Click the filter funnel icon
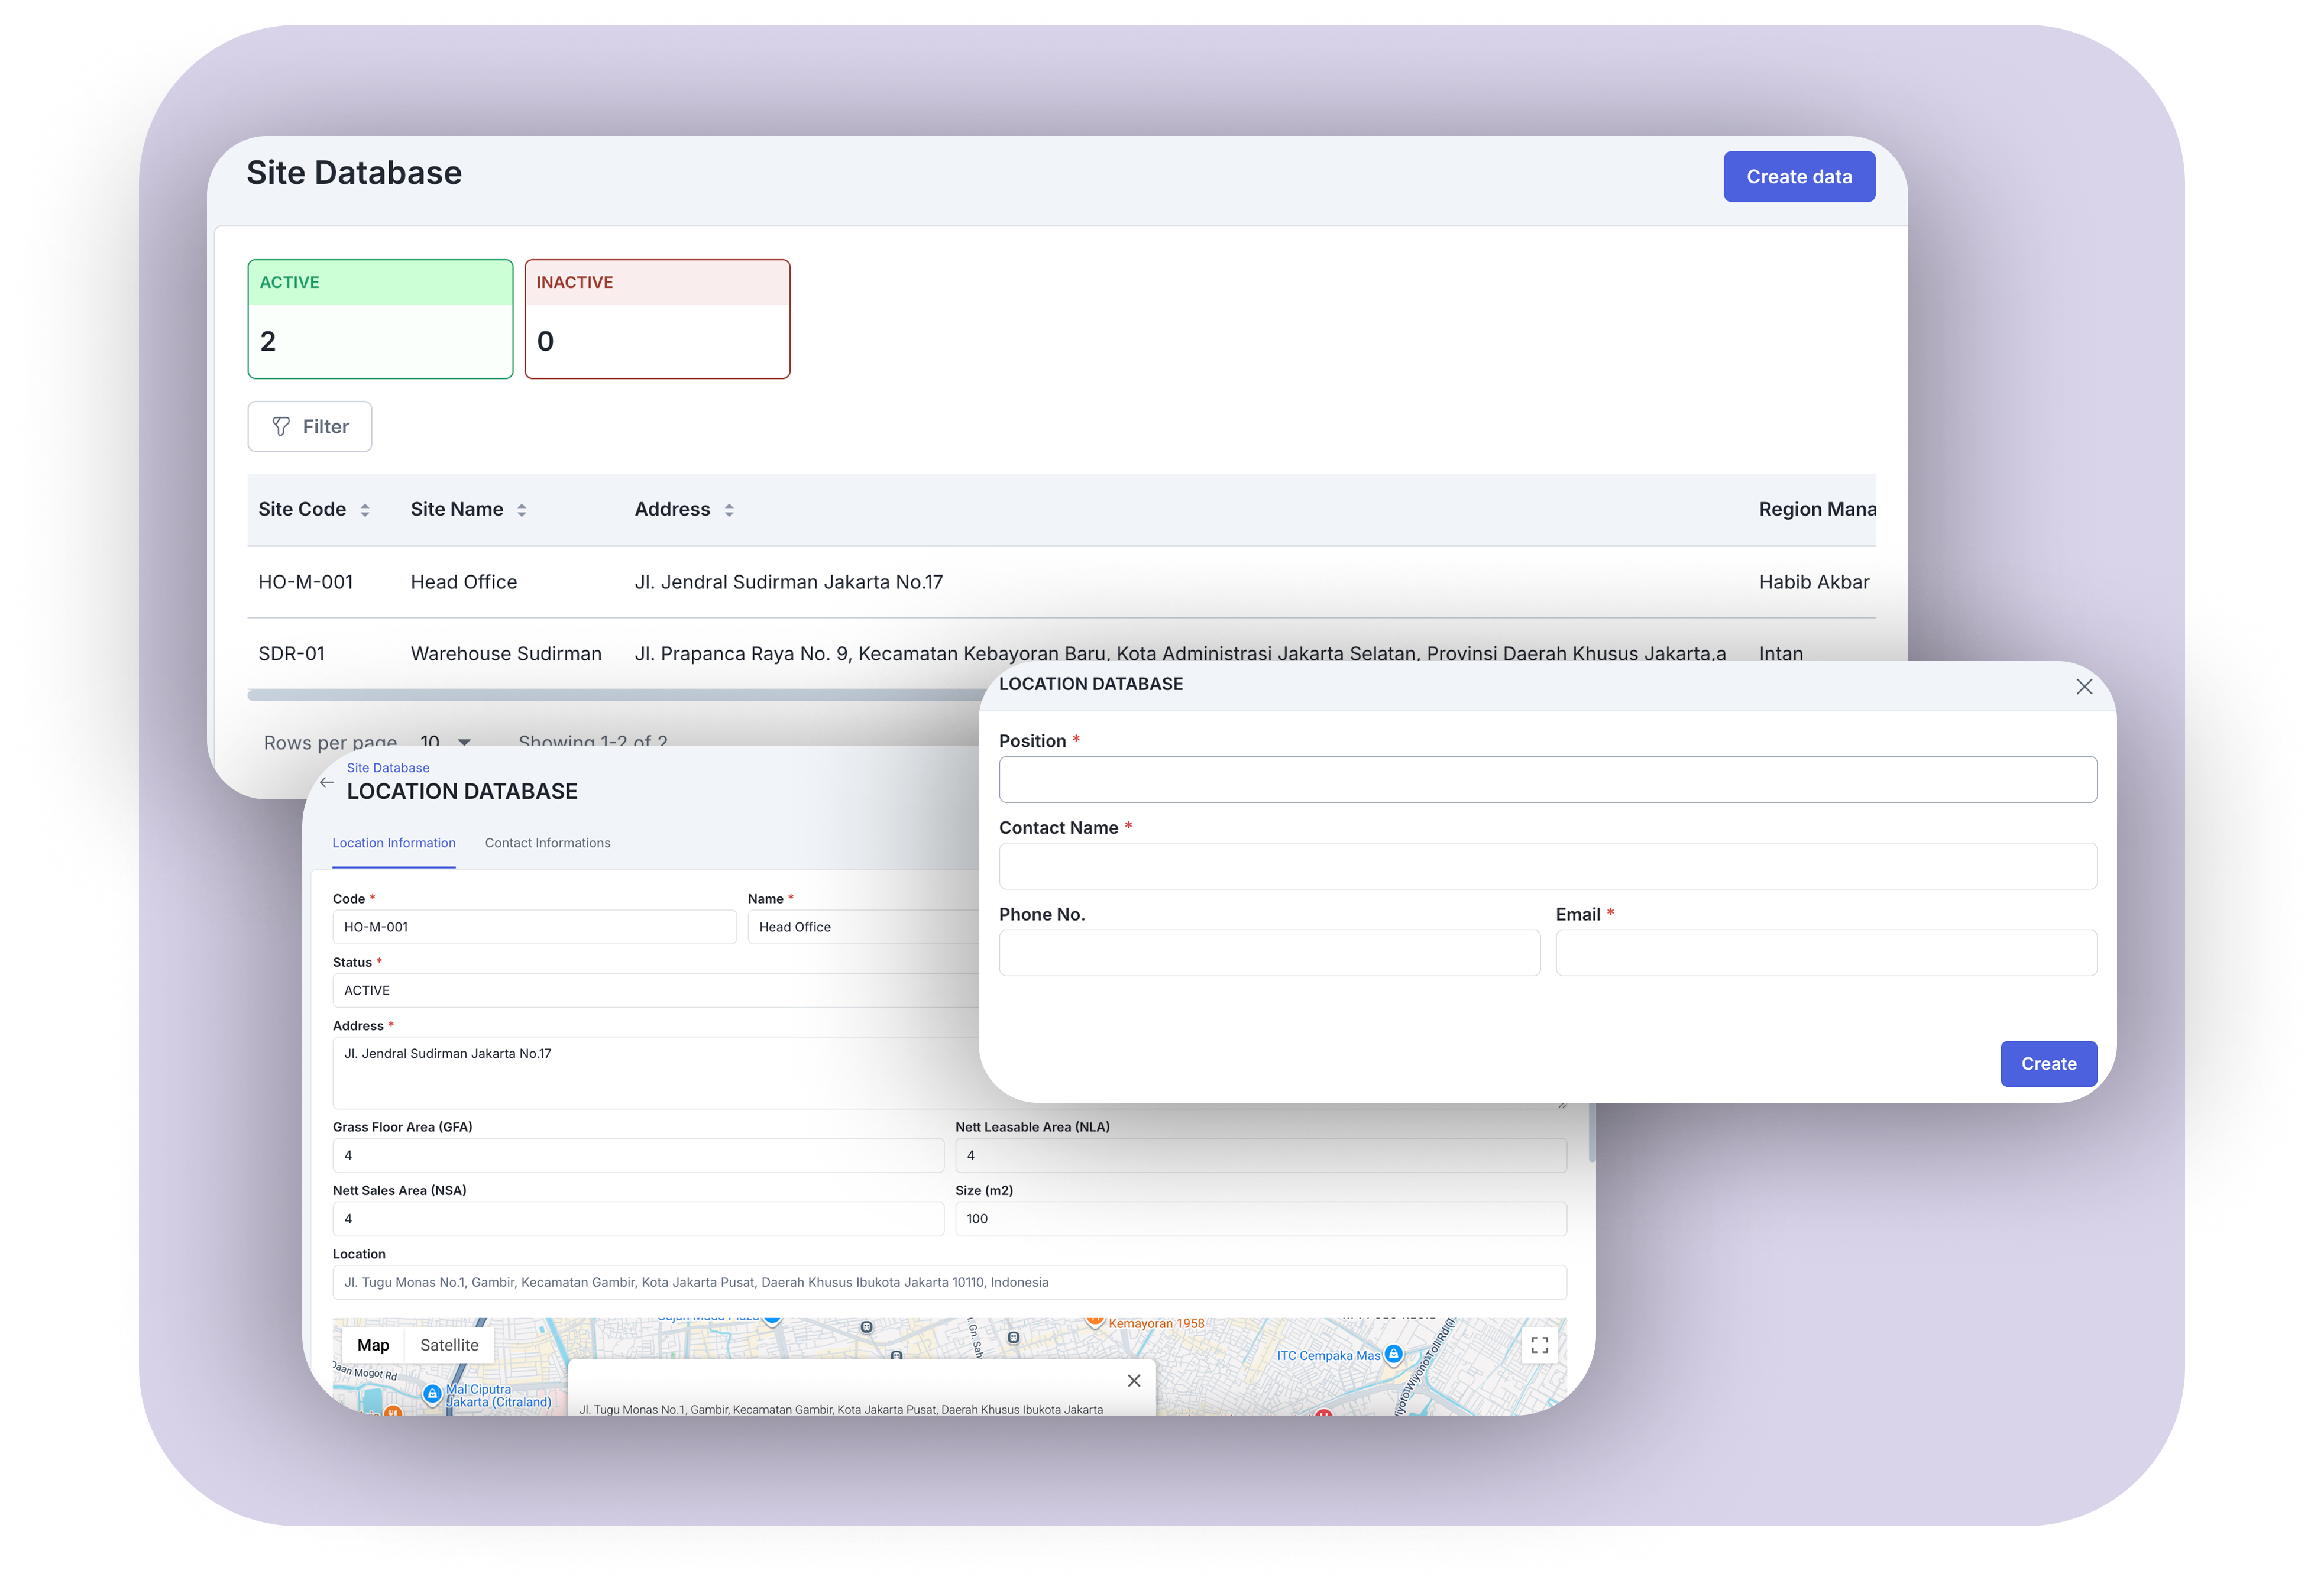 point(281,427)
